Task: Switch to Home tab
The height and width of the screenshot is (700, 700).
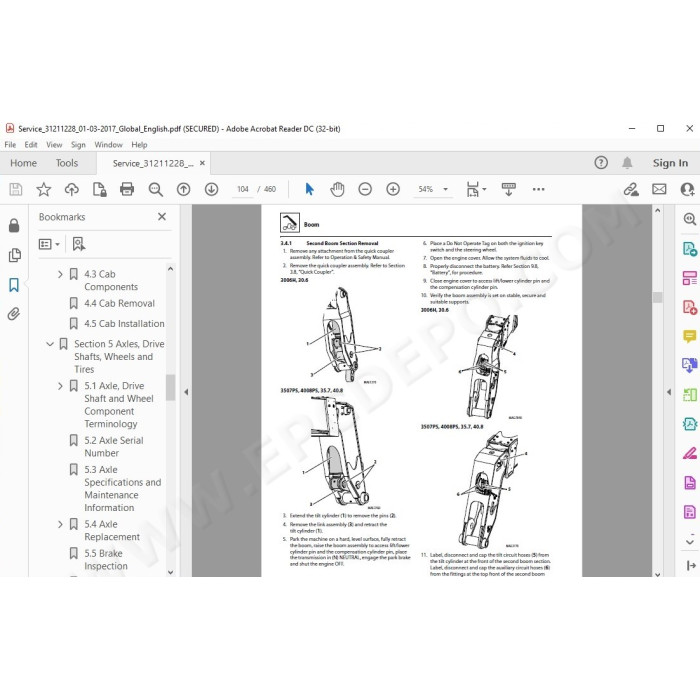Action: pyautogui.click(x=23, y=163)
